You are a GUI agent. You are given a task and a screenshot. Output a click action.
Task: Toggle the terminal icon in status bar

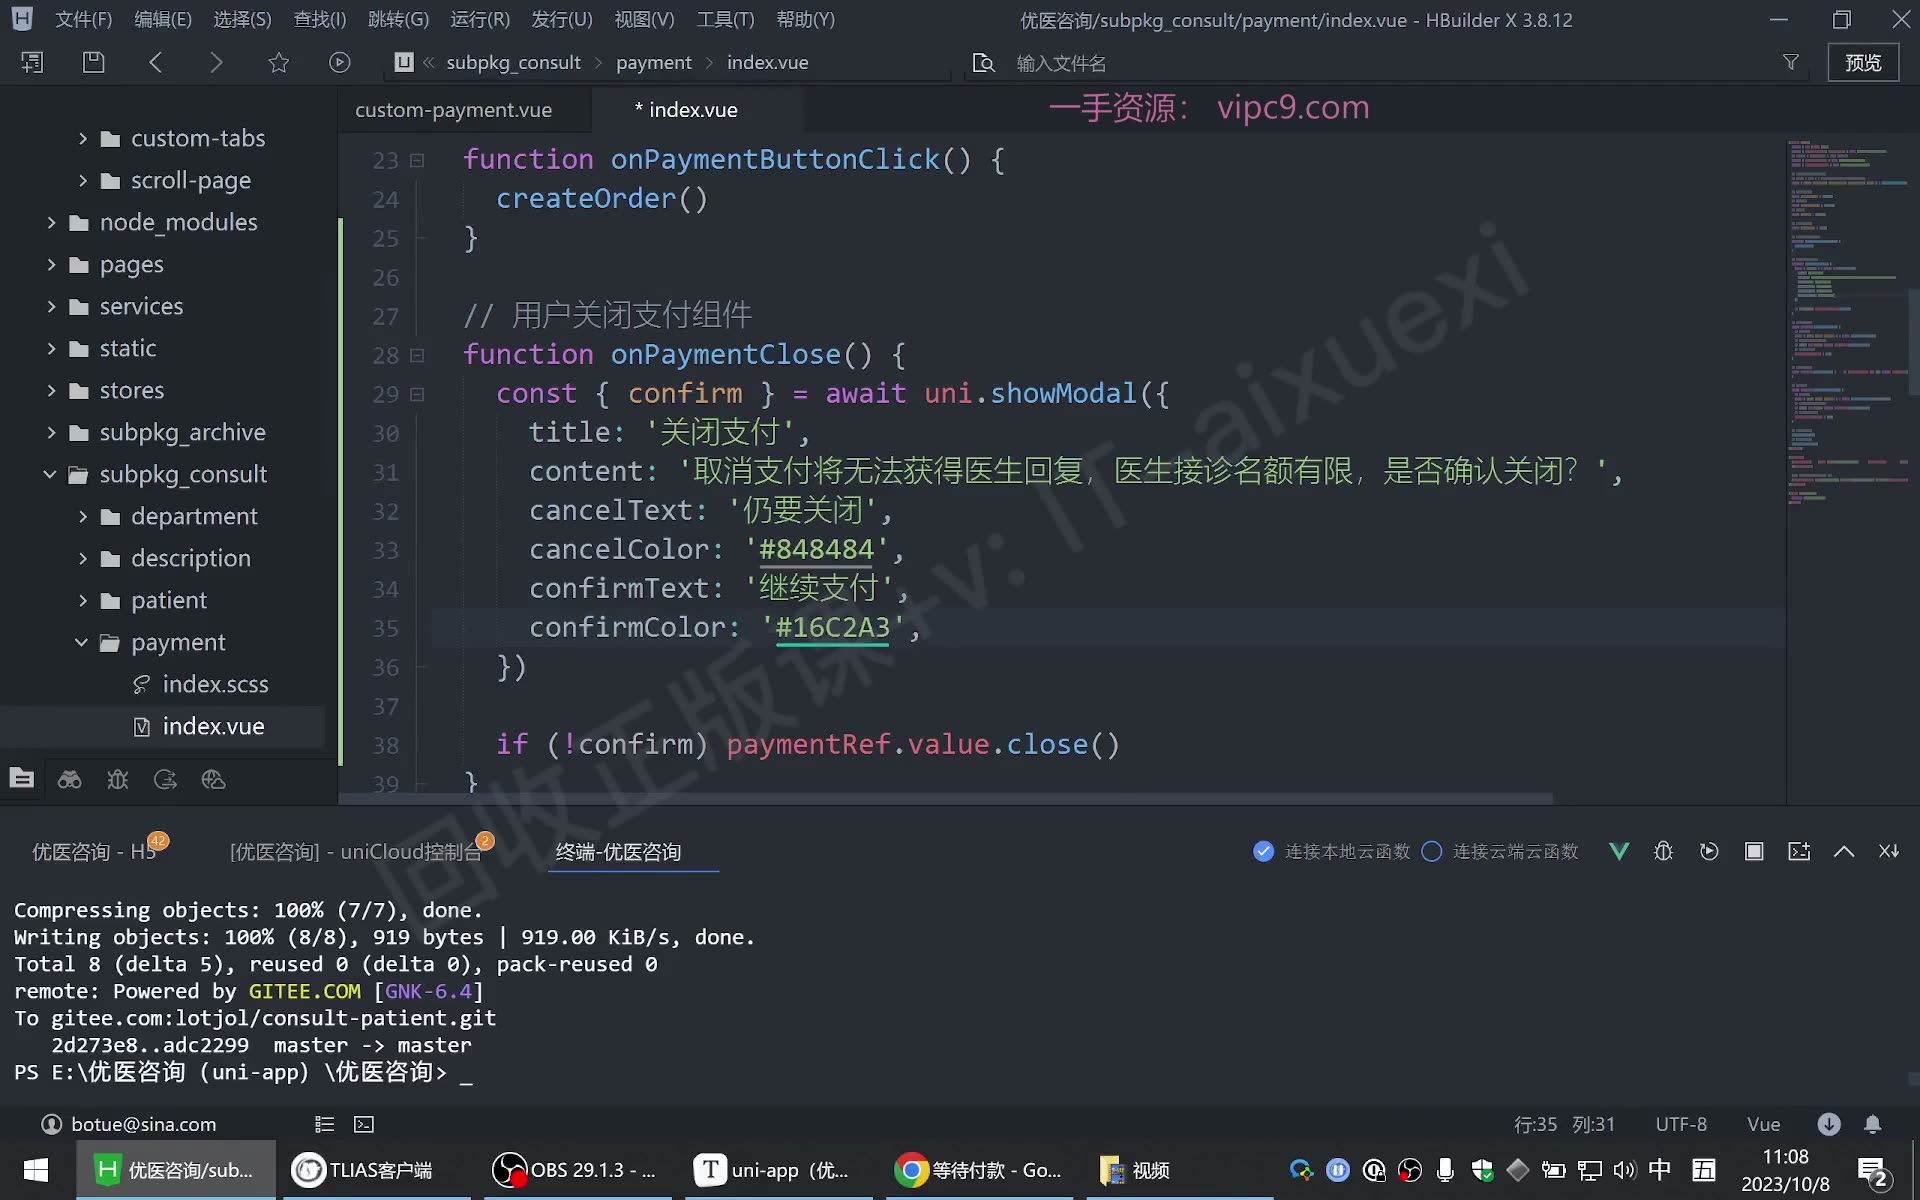coord(364,1124)
